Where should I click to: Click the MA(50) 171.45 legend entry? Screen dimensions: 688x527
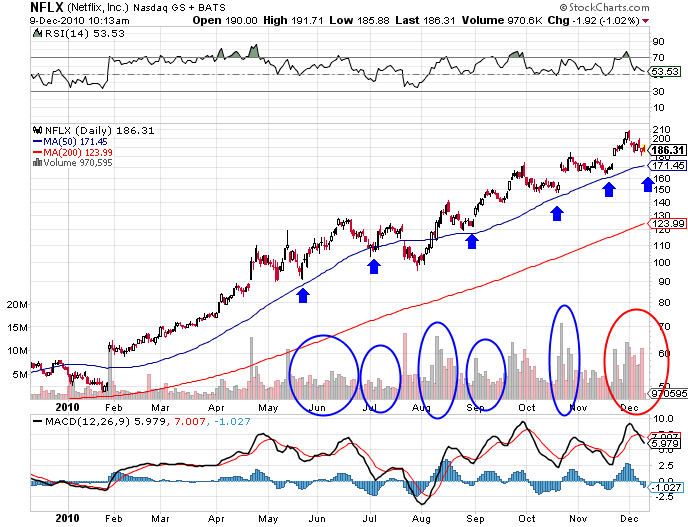(x=72, y=142)
